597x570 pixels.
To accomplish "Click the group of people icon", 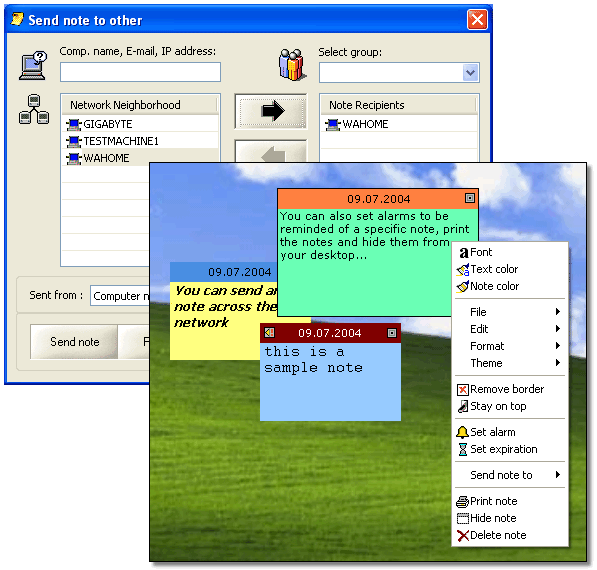I will click(x=292, y=65).
